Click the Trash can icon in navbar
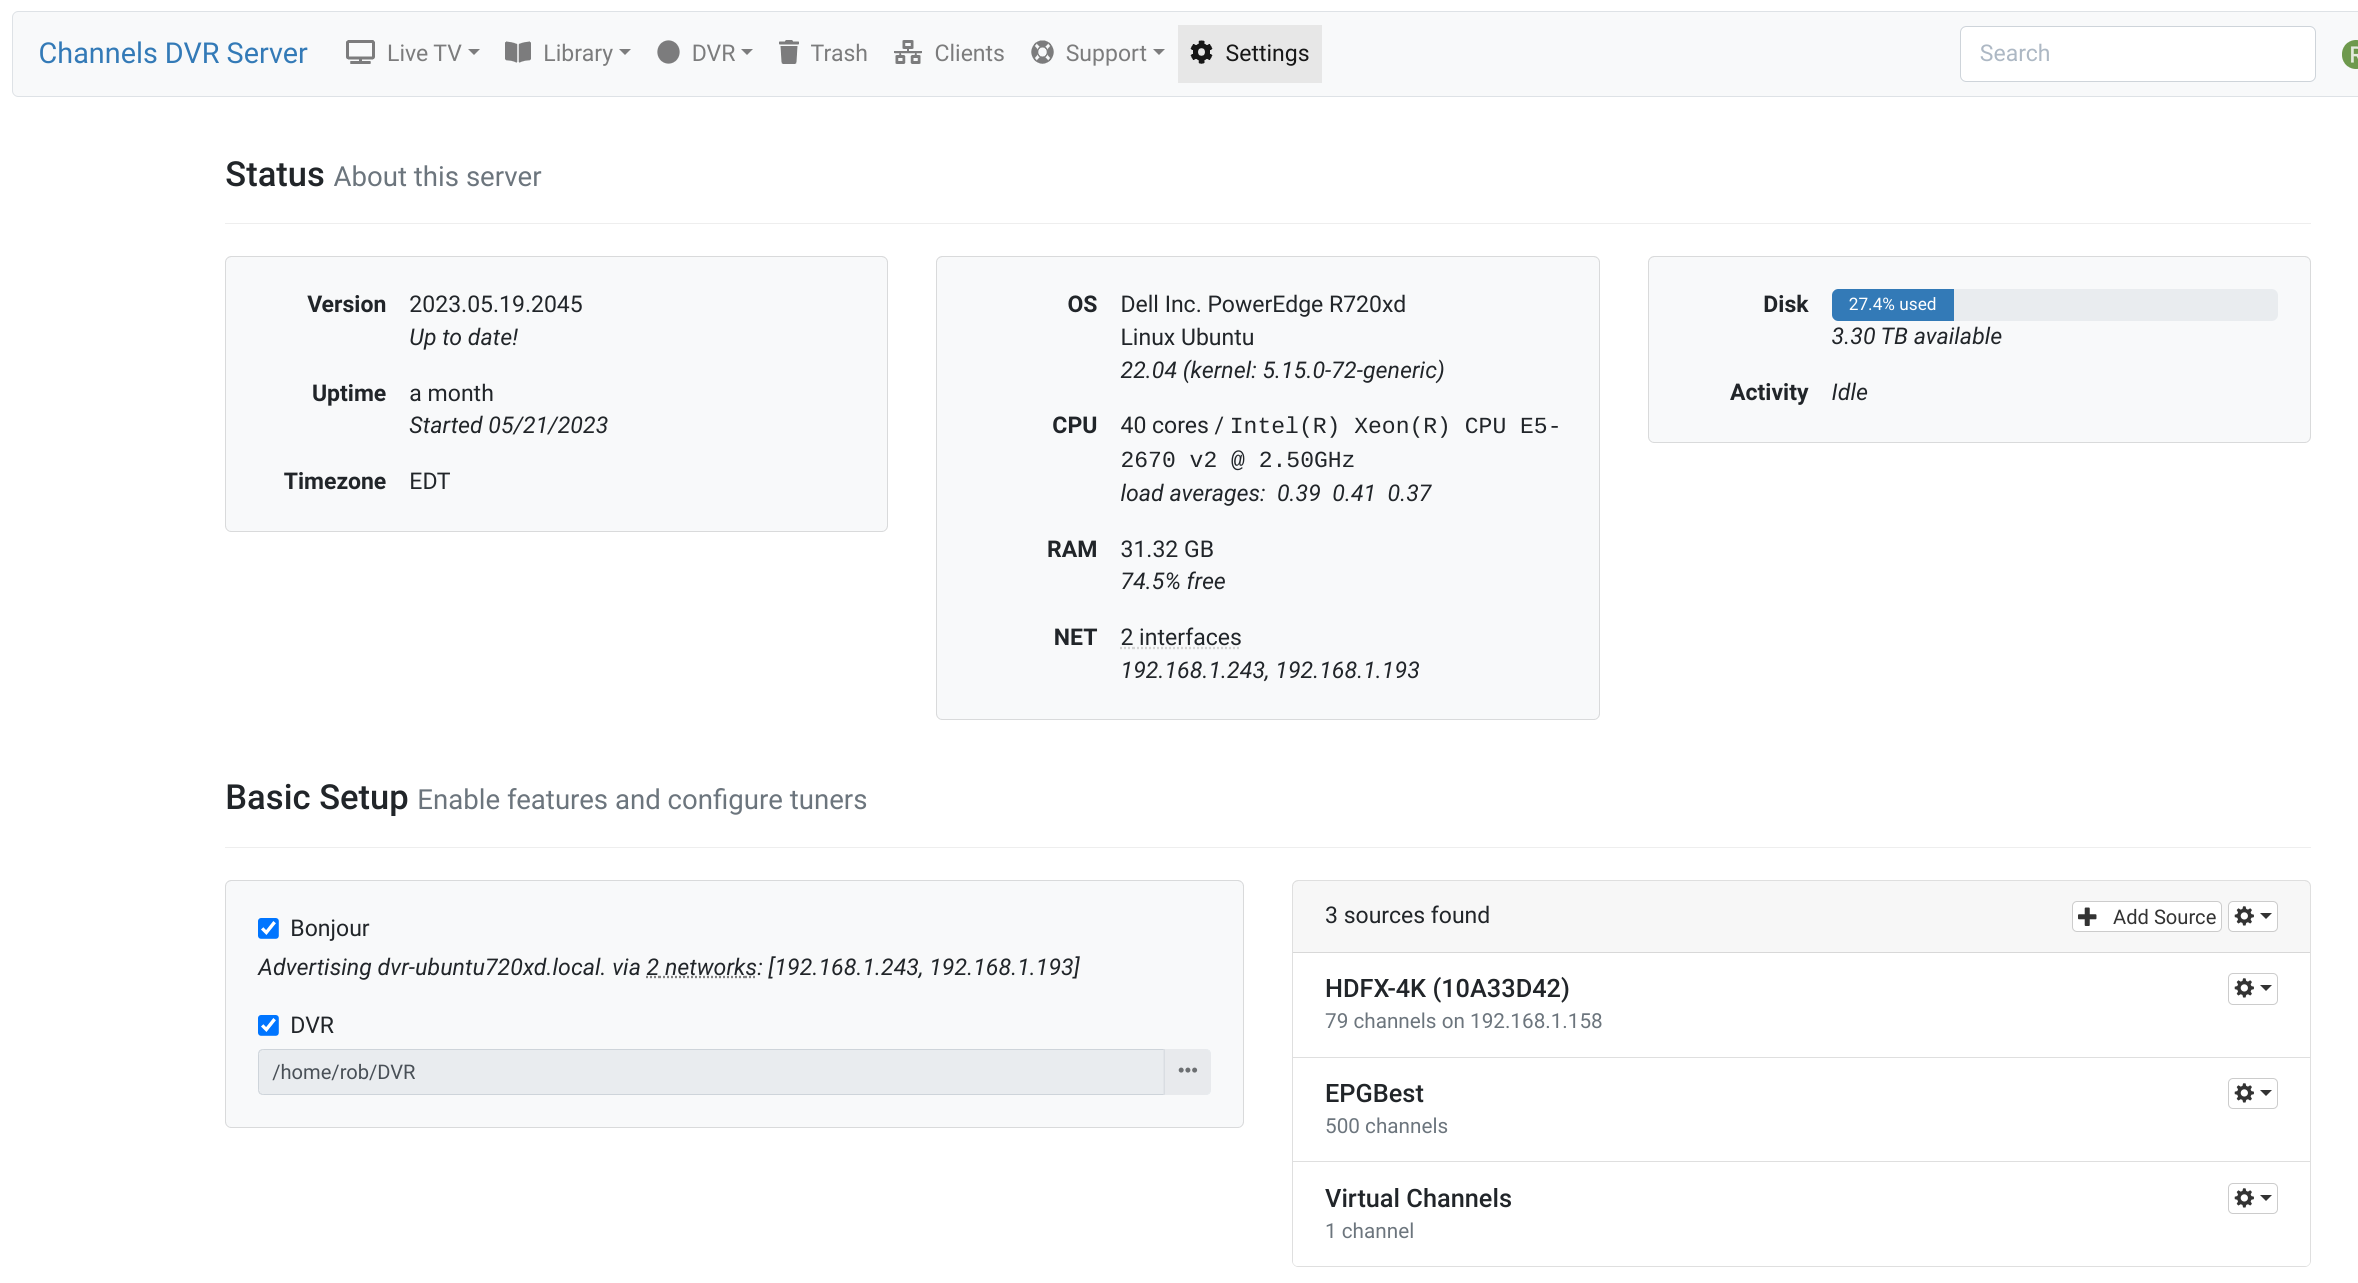This screenshot has height=1283, width=2358. pyautogui.click(x=788, y=53)
